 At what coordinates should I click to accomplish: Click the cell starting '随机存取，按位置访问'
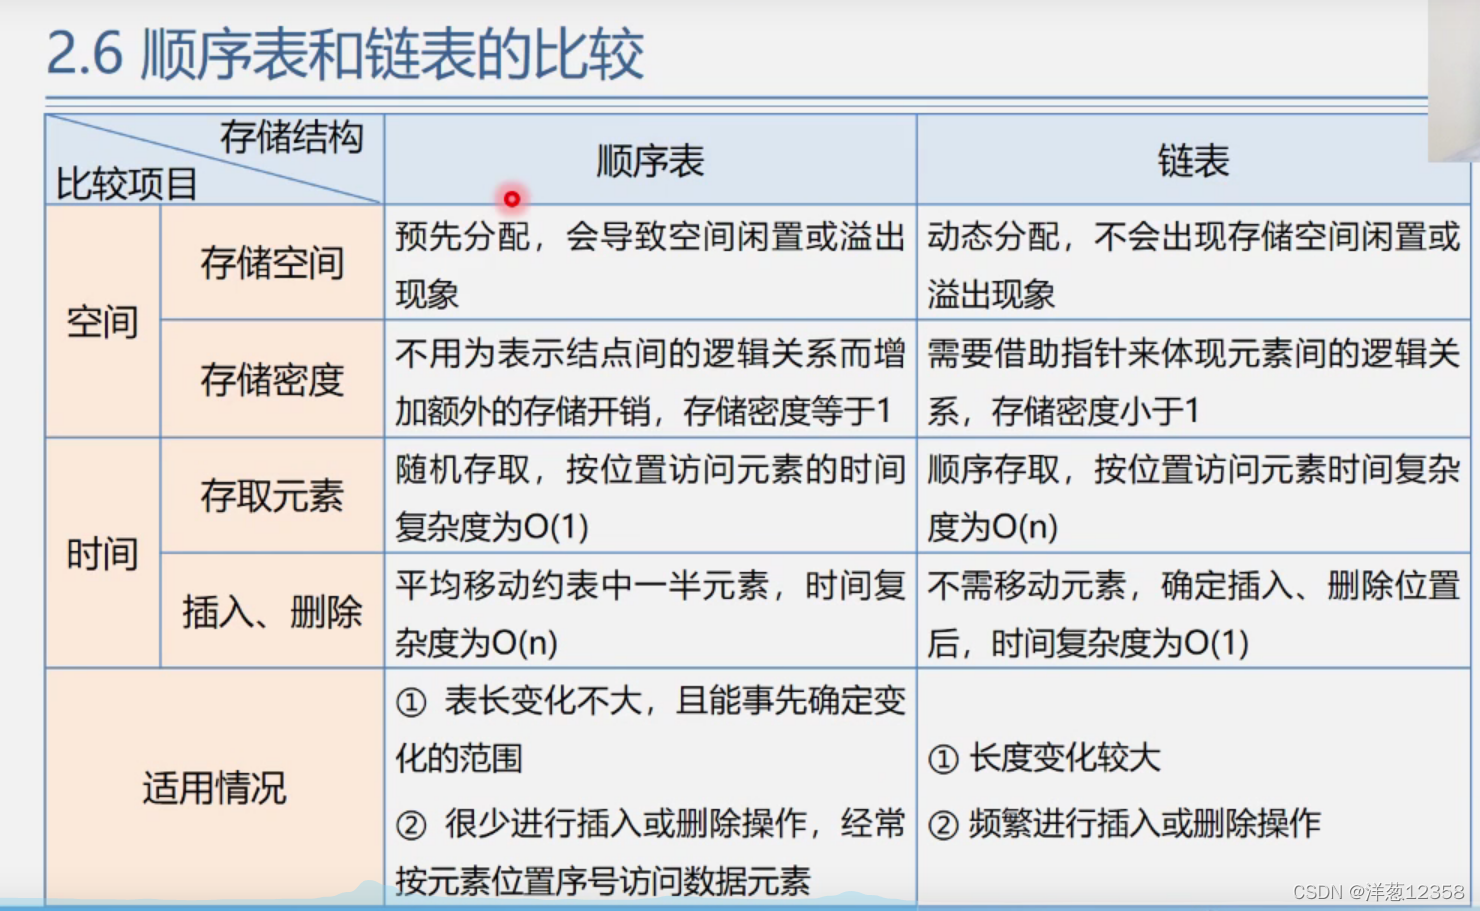tap(650, 495)
